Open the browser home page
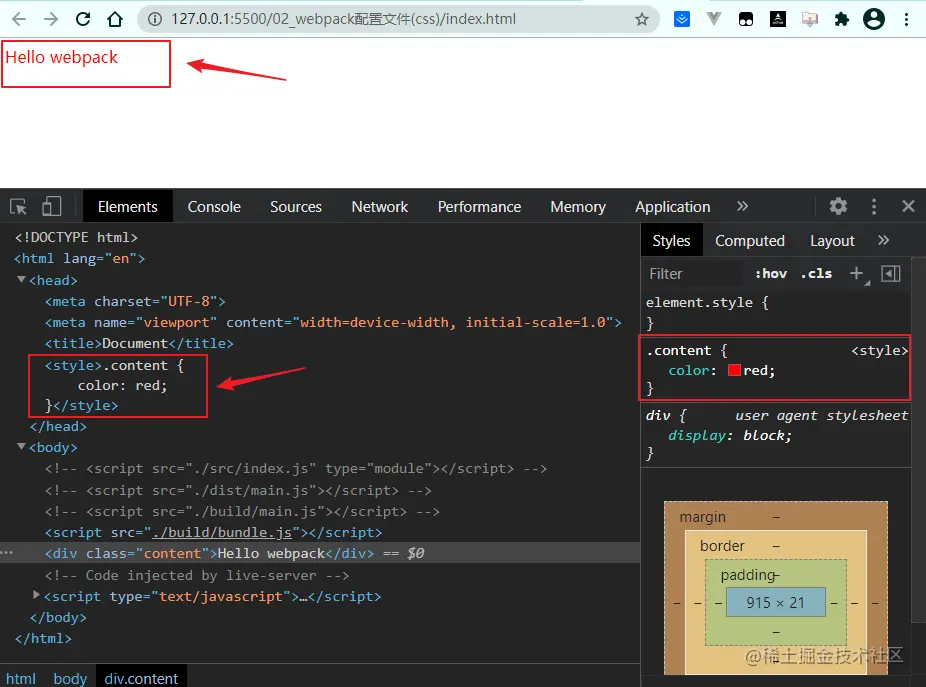 115,19
